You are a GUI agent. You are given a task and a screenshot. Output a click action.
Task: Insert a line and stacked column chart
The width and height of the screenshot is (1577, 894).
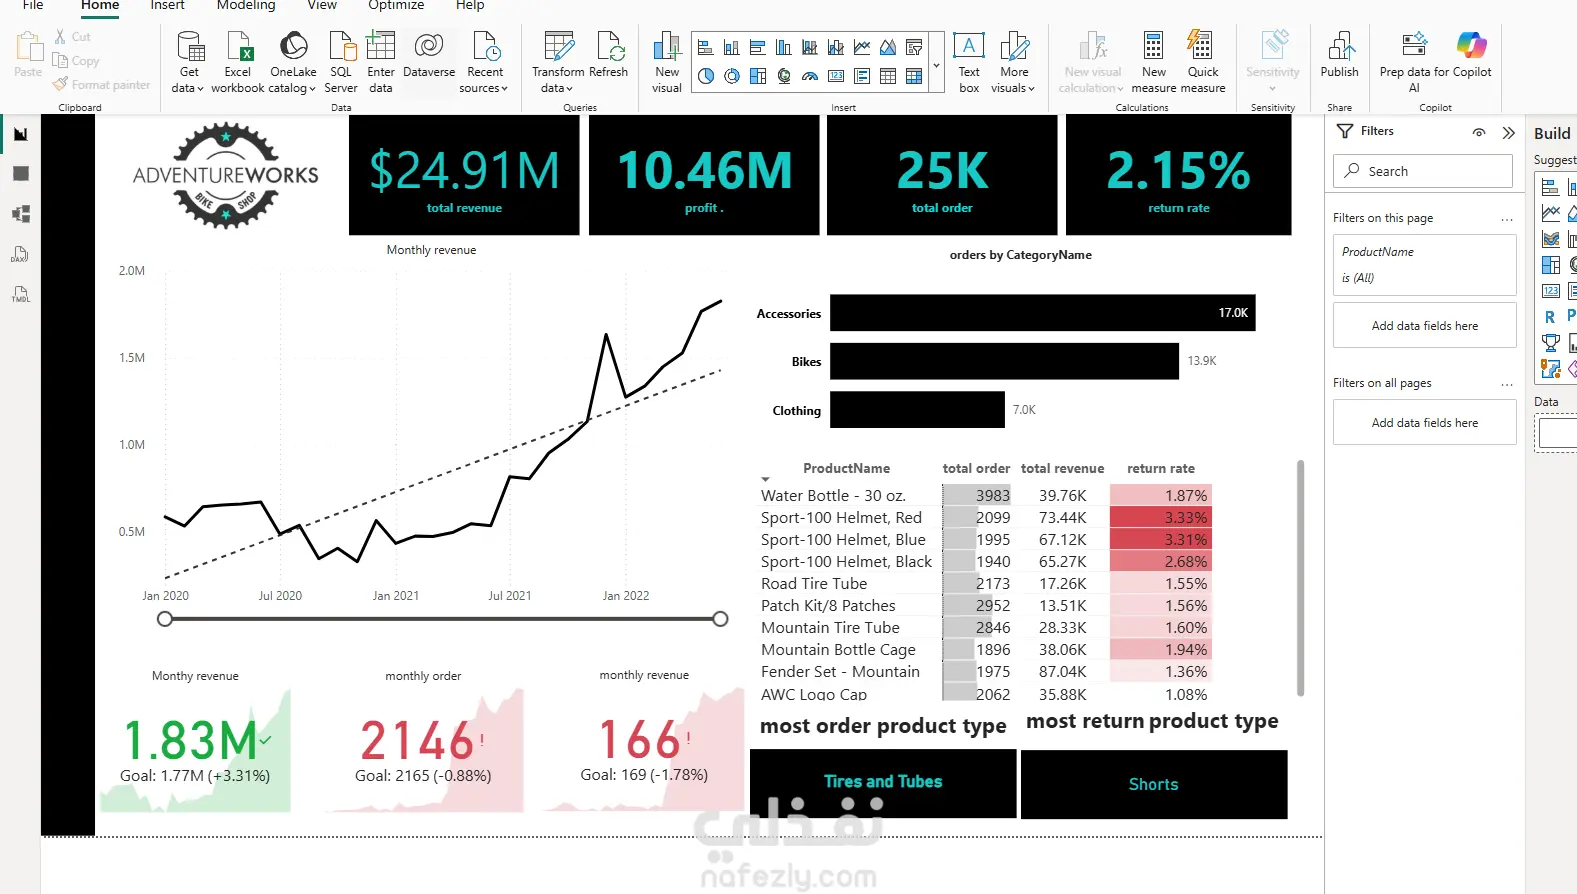tap(809, 47)
